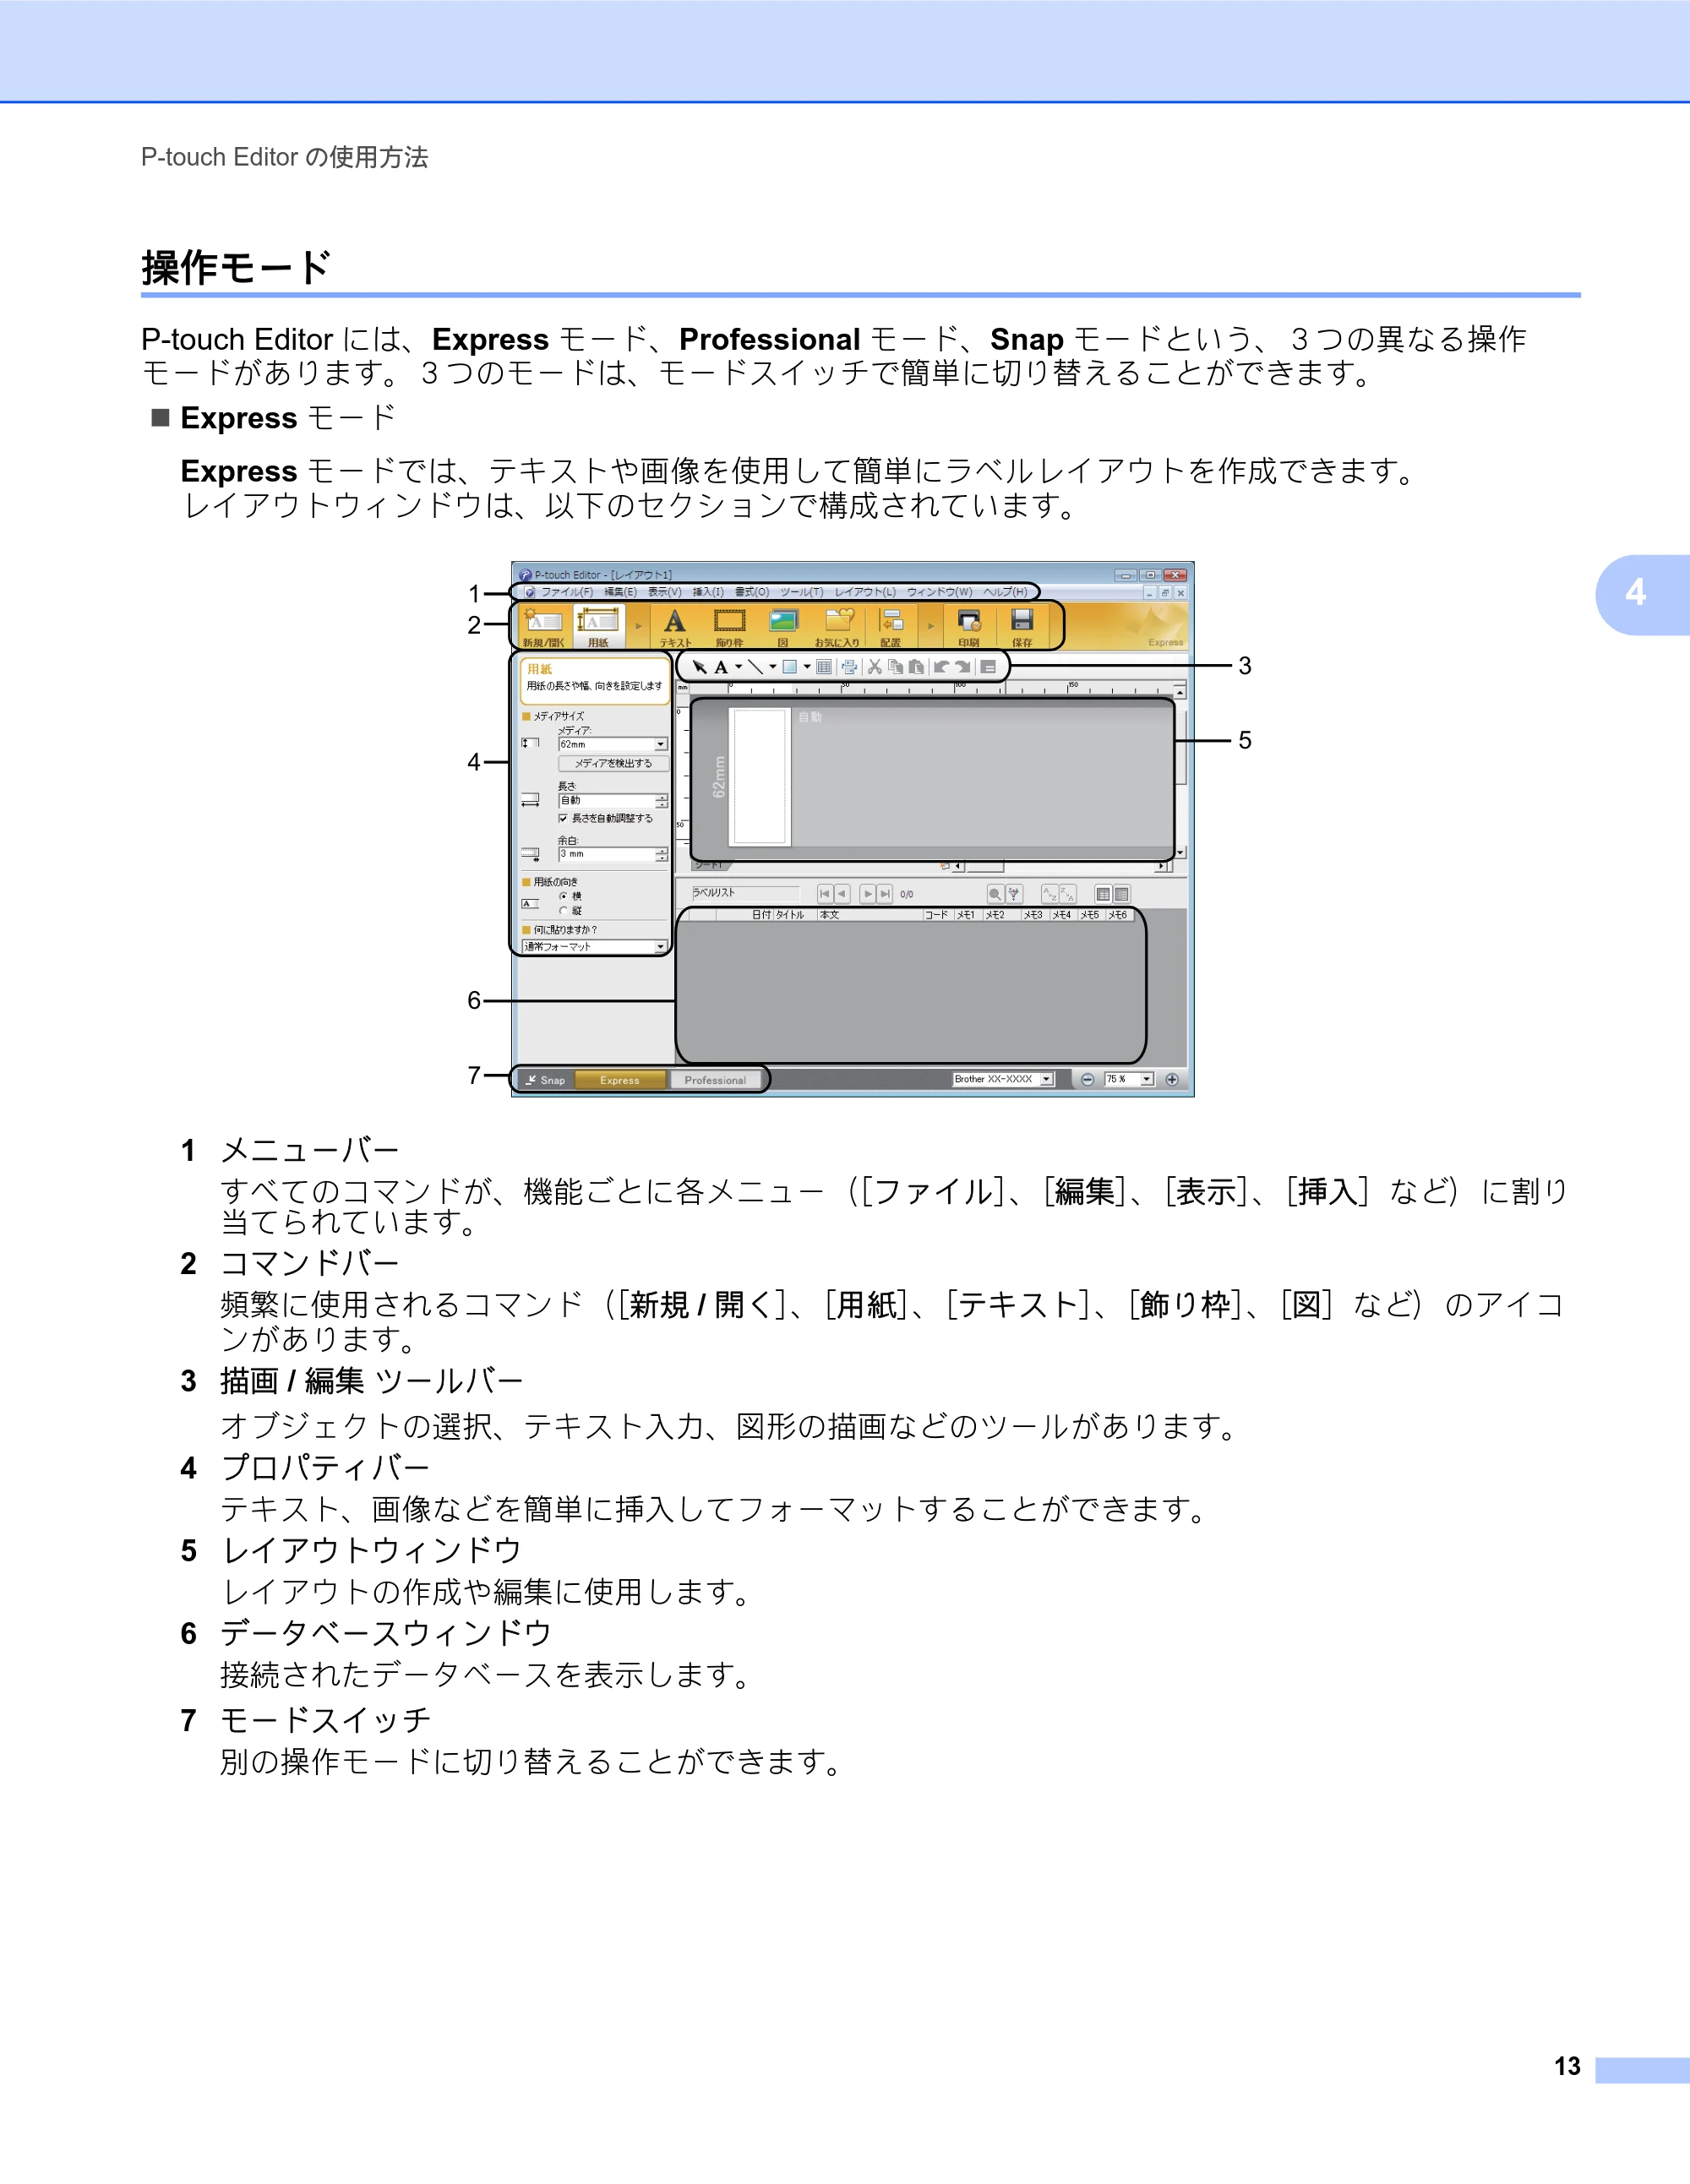1690x2184 pixels.
Task: Click the zoom out minus icon
Action: click(x=1087, y=1080)
